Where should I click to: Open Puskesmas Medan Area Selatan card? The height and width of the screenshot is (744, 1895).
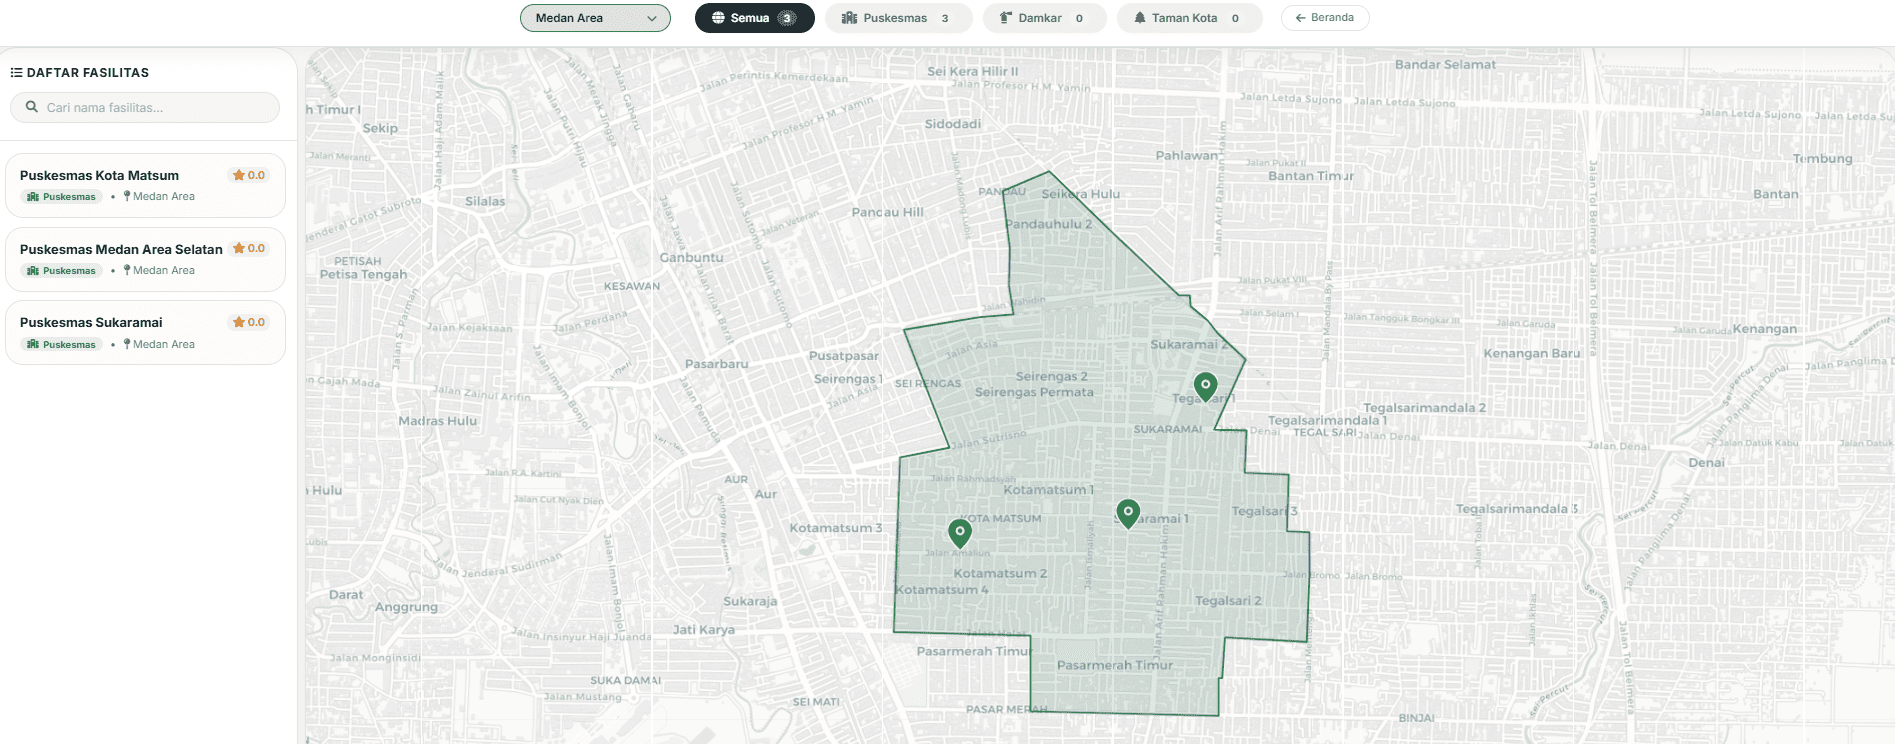[145, 259]
